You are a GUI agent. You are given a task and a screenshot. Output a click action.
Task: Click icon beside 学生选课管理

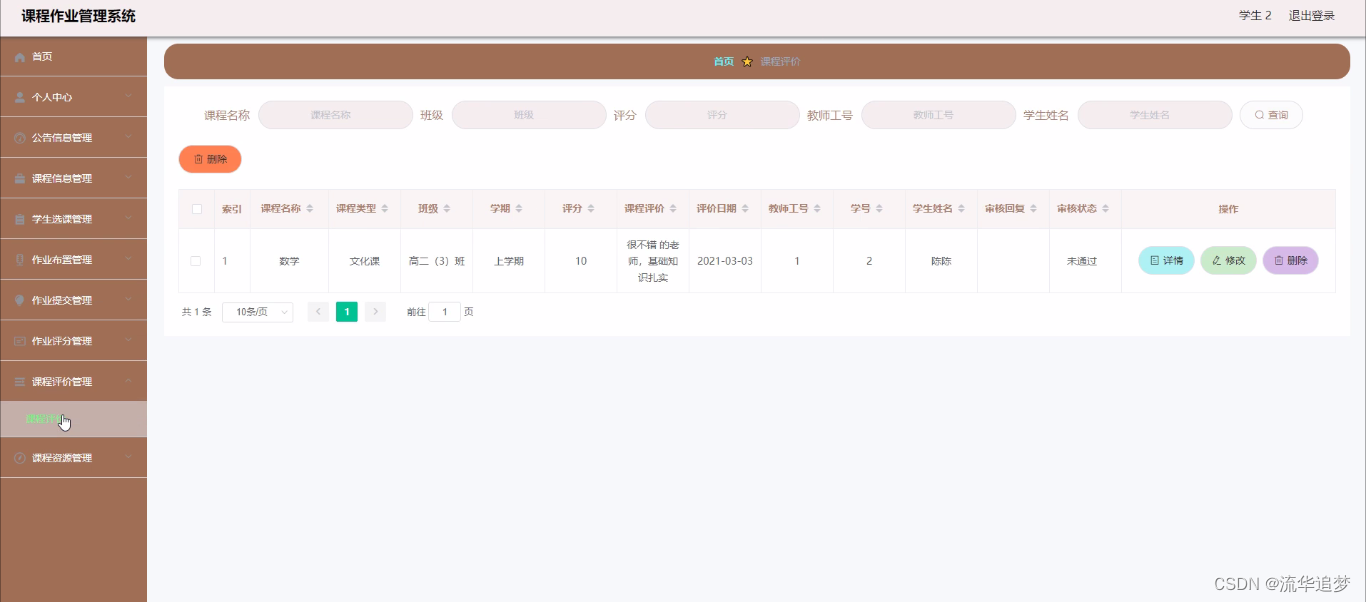(20, 219)
